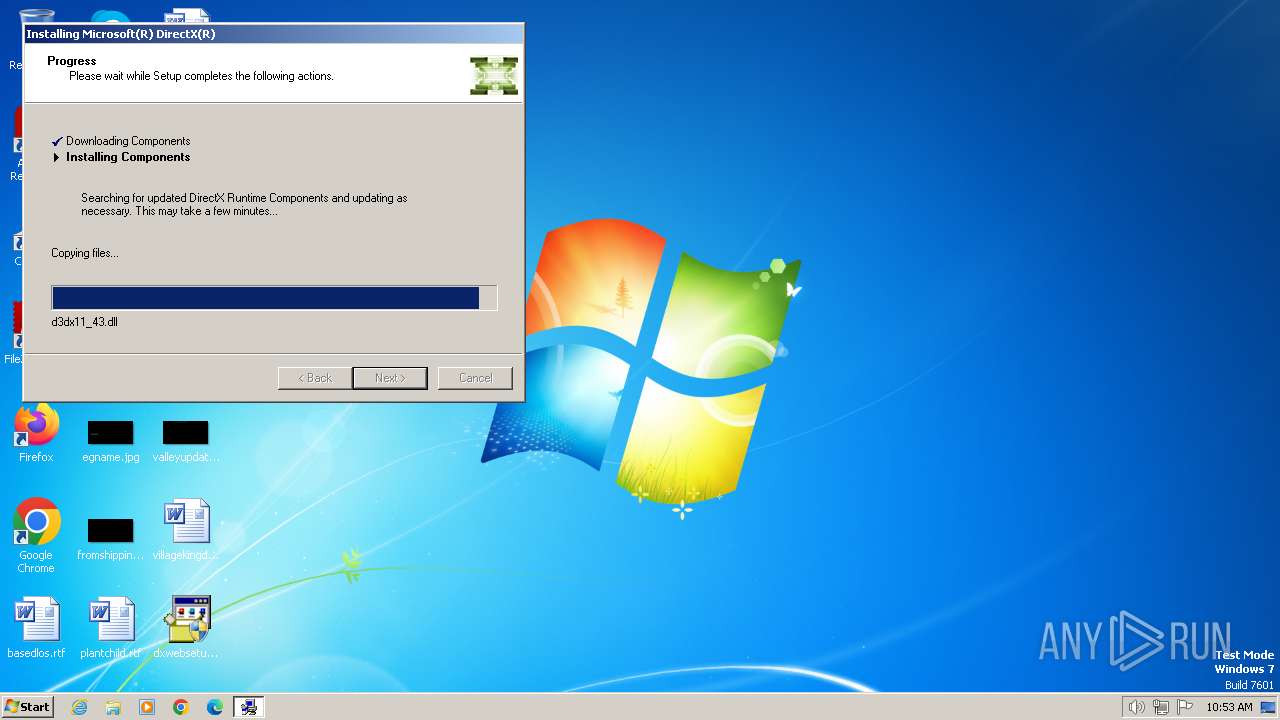Click the Downloading Components step text

click(x=128, y=141)
